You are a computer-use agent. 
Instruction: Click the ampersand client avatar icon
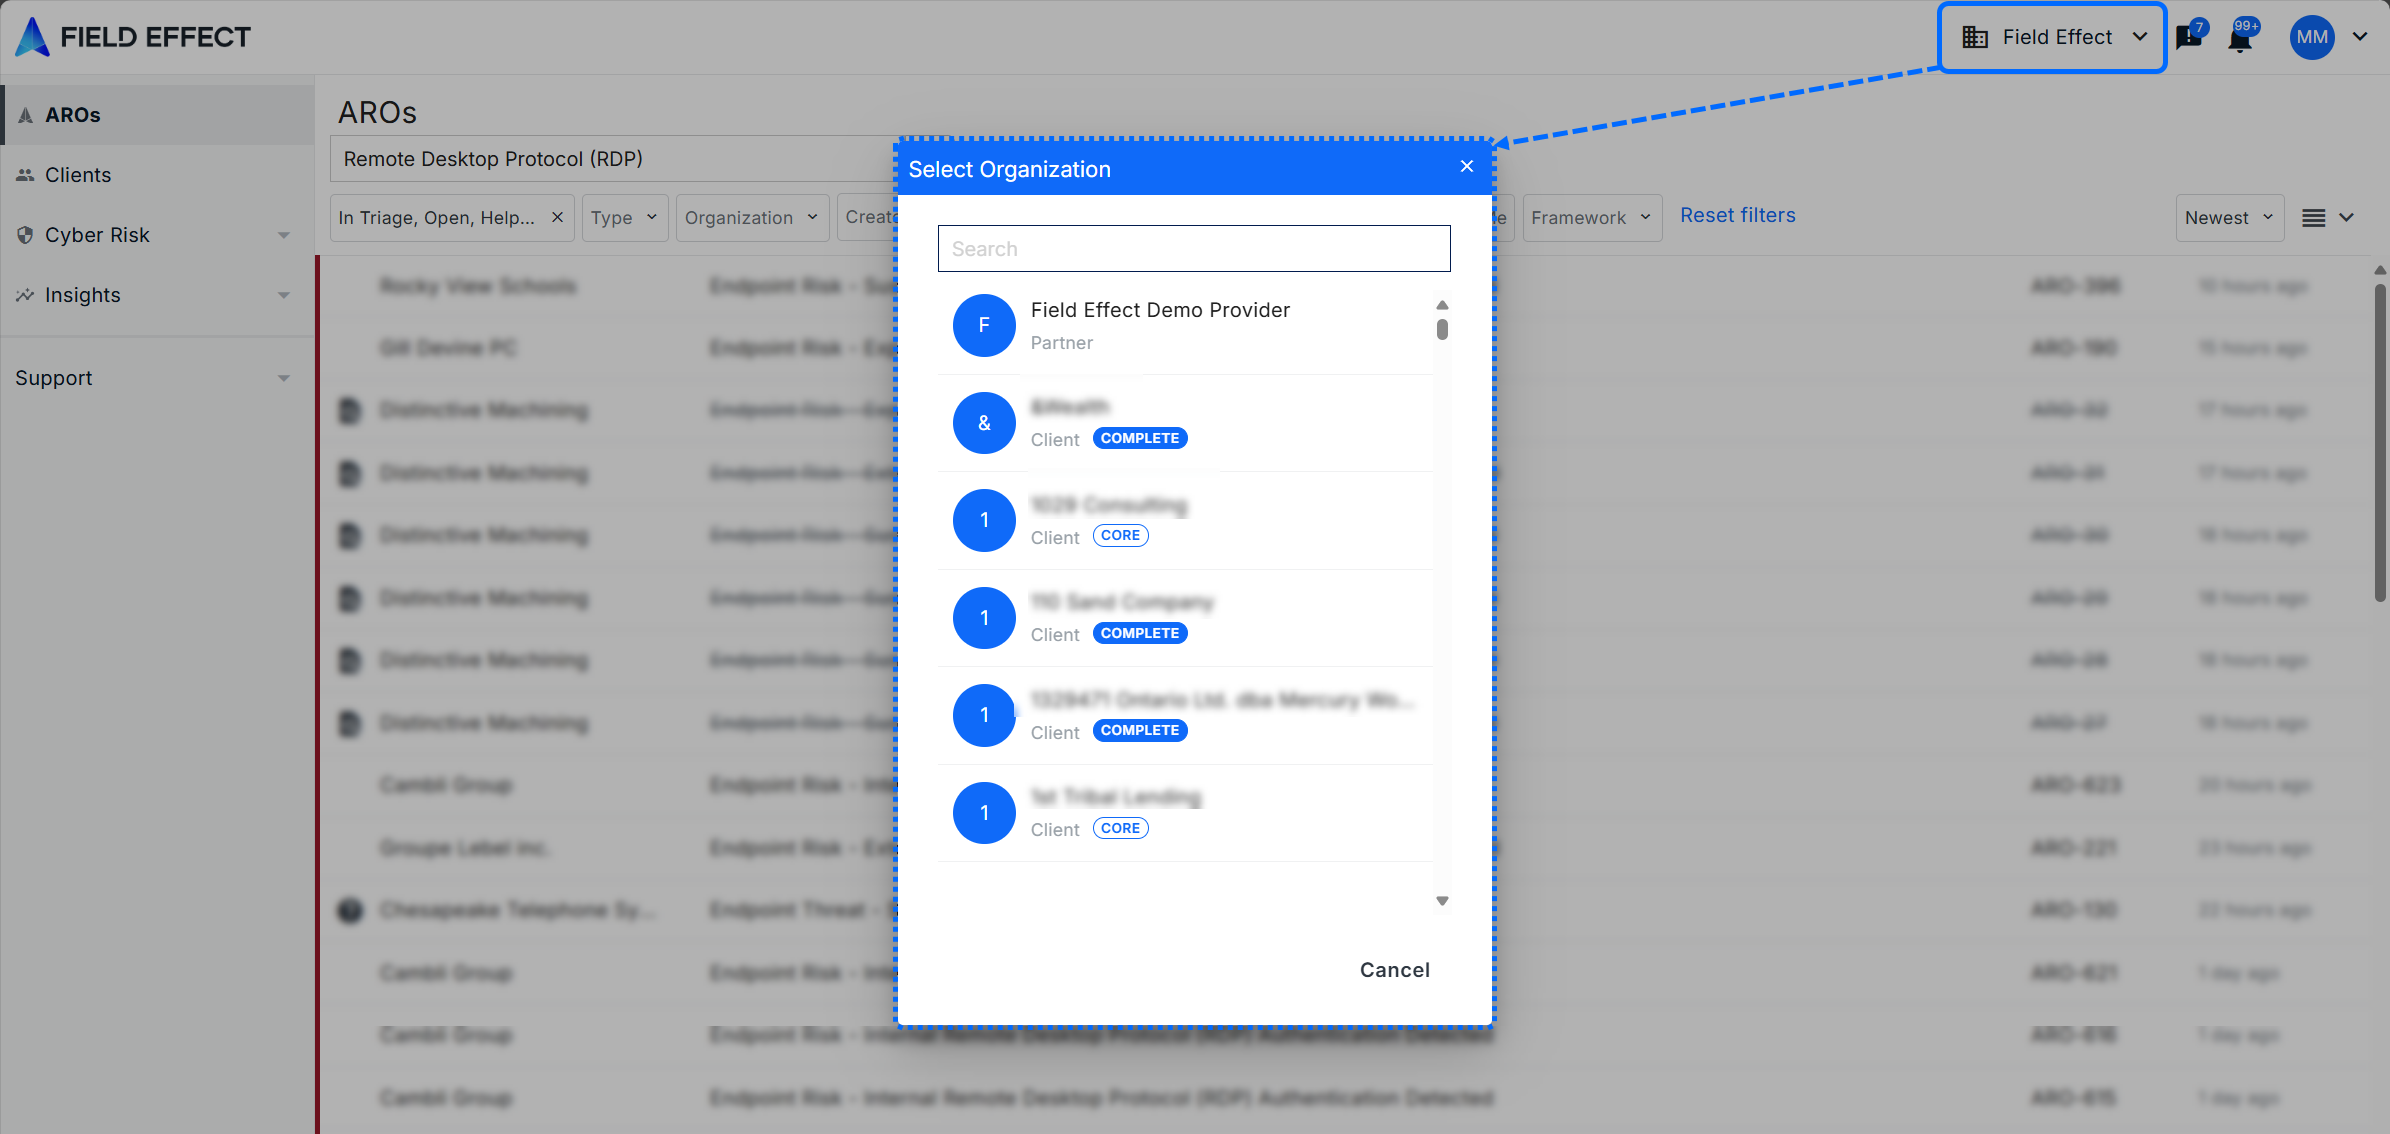[x=984, y=423]
